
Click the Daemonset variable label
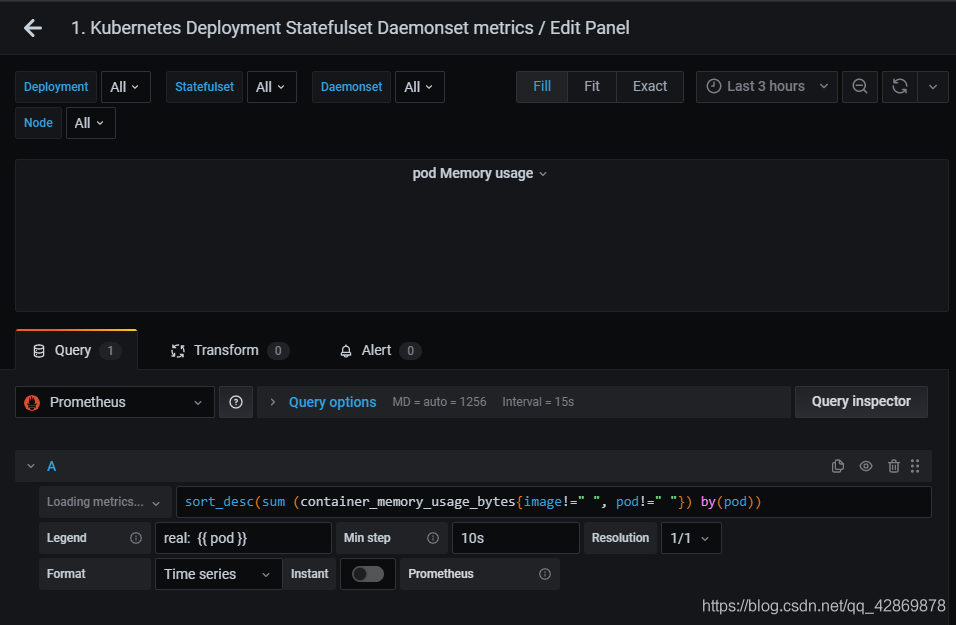[351, 87]
